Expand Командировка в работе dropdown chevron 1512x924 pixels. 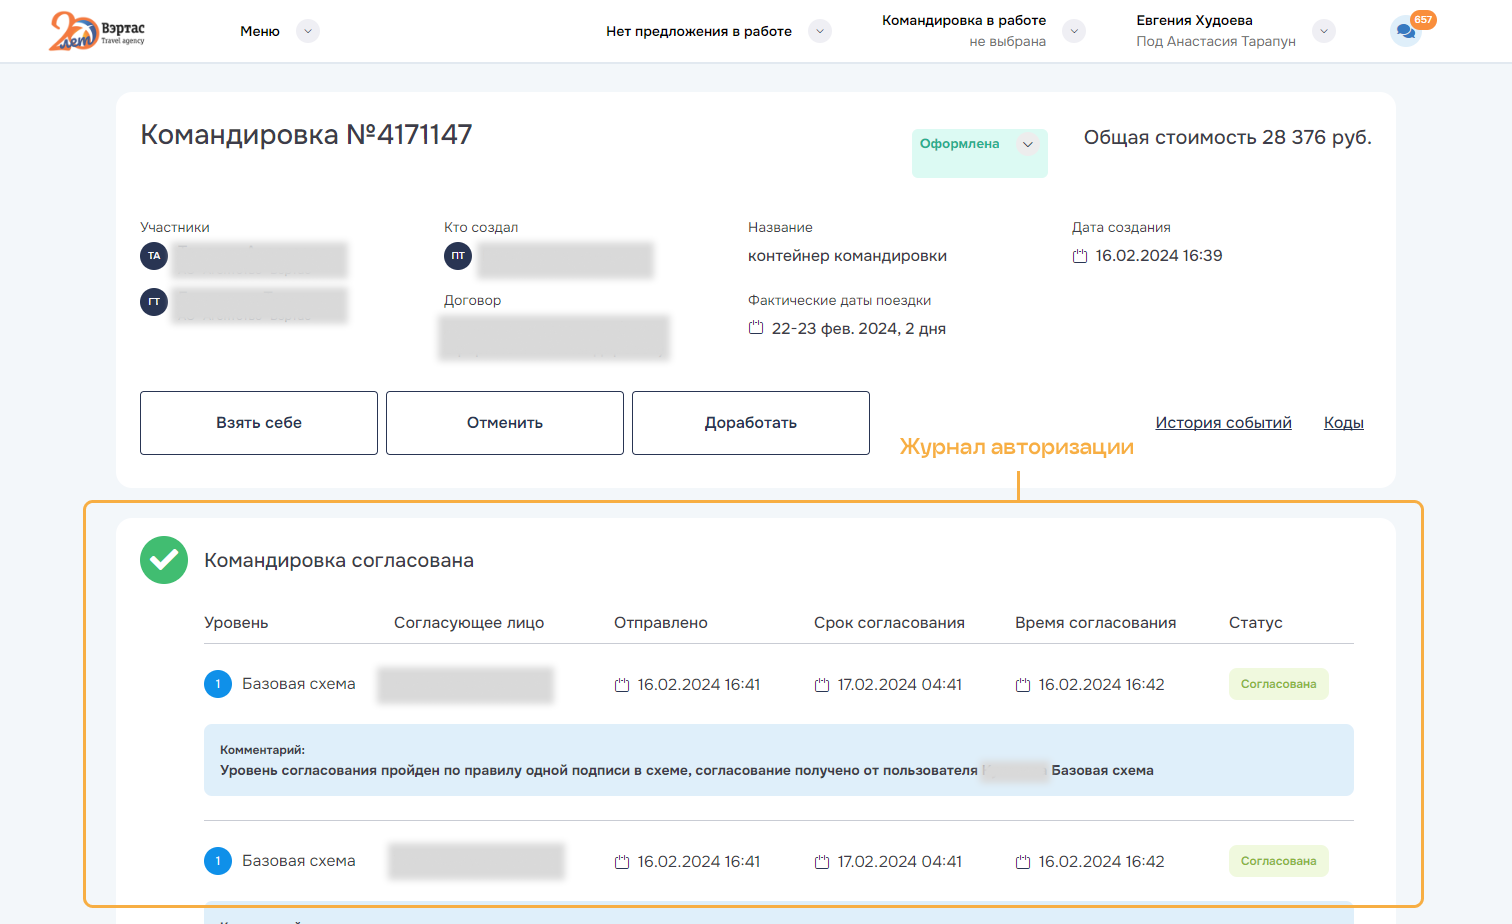[x=1074, y=31]
